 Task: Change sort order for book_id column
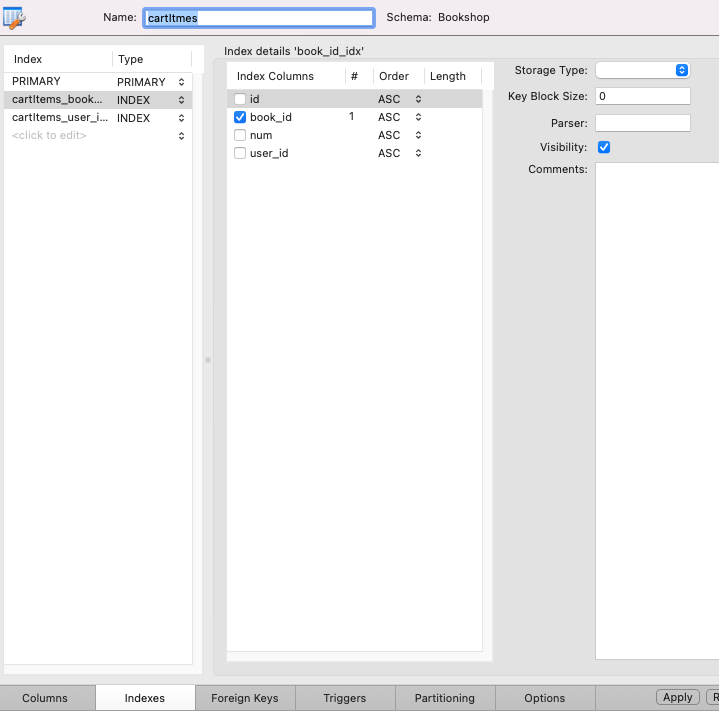[x=418, y=117]
